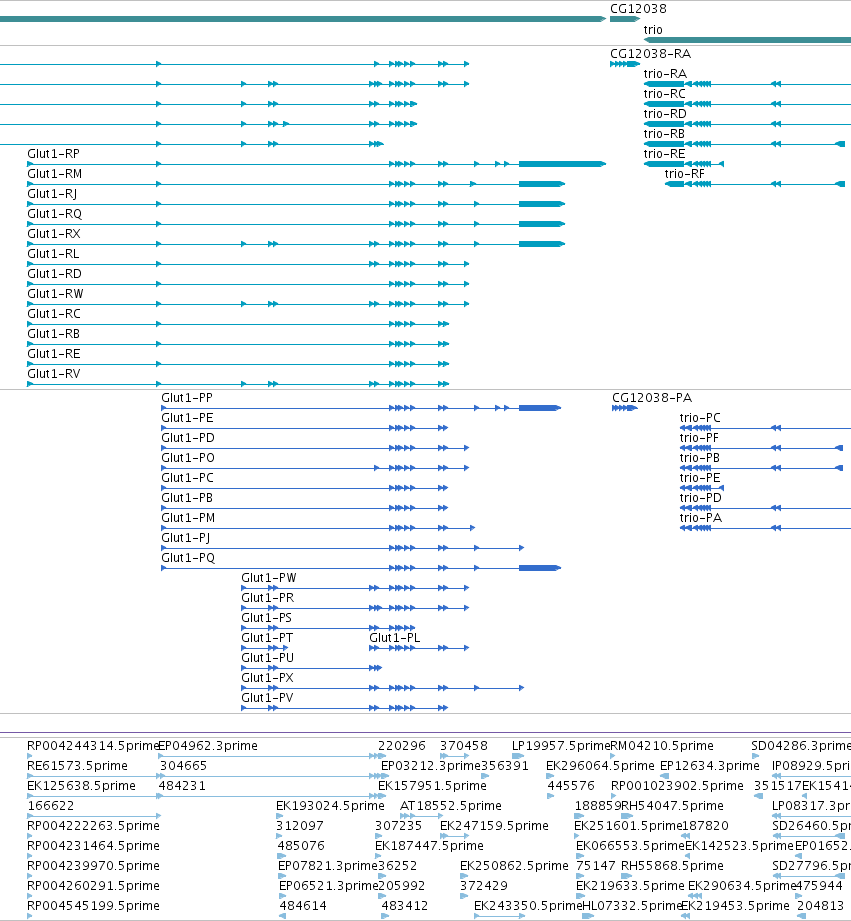
Task: Select the Glut1-PW protein label
Action: point(268,577)
